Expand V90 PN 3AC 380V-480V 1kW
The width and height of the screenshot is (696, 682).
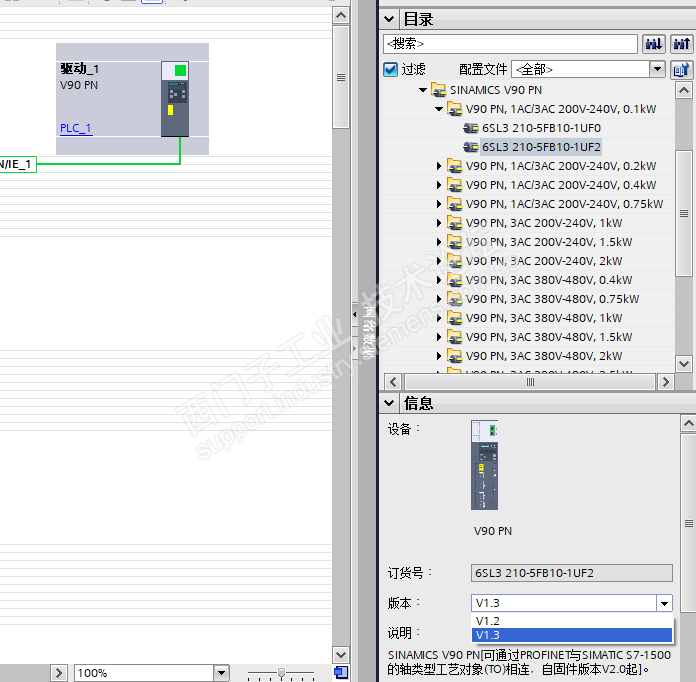point(439,318)
